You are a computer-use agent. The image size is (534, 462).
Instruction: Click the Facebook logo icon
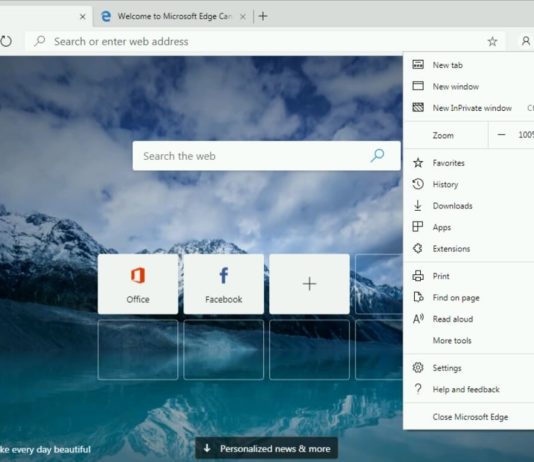223,275
